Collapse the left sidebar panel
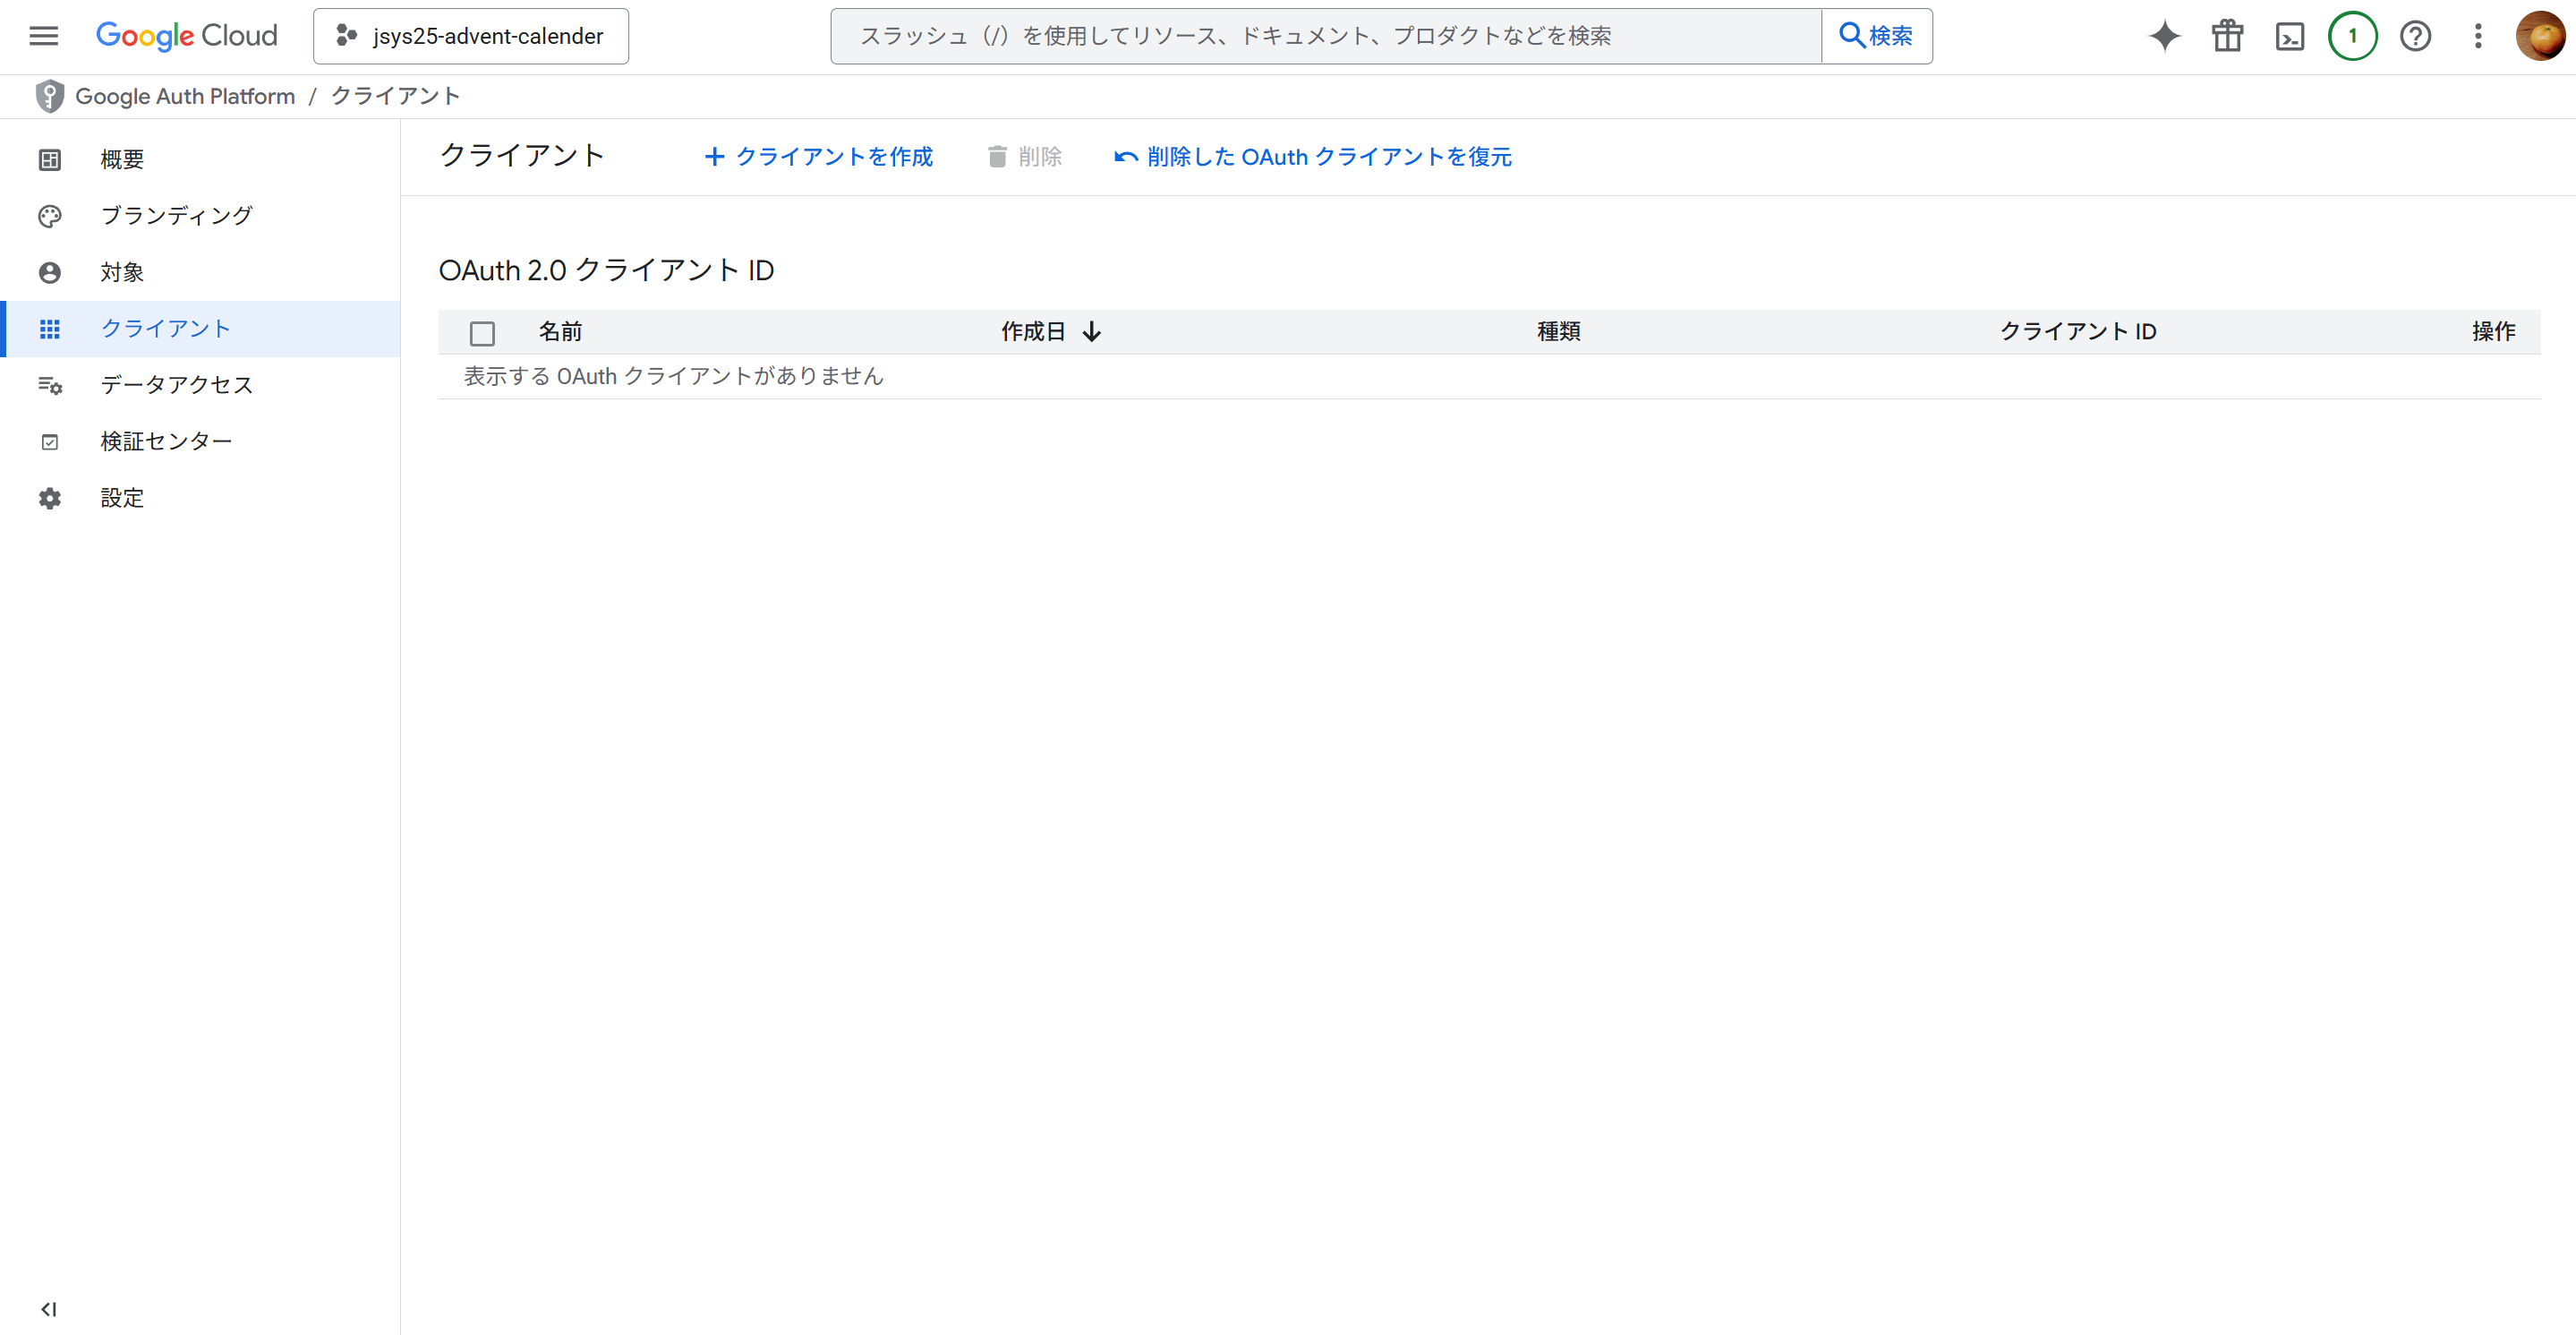This screenshot has height=1335, width=2576. tap(48, 1309)
